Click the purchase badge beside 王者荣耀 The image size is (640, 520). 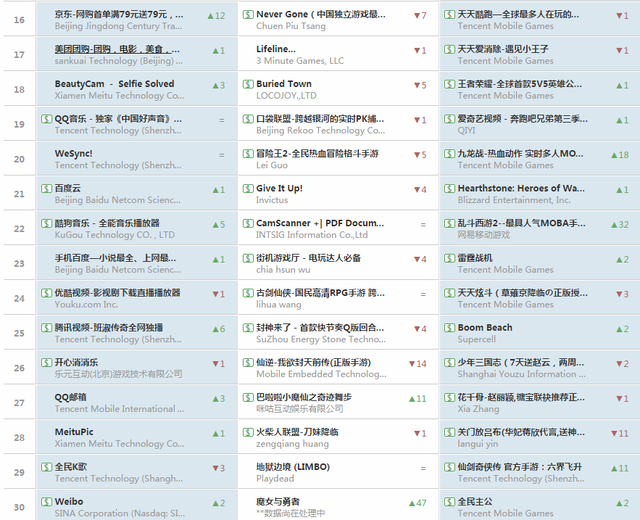click(x=449, y=84)
